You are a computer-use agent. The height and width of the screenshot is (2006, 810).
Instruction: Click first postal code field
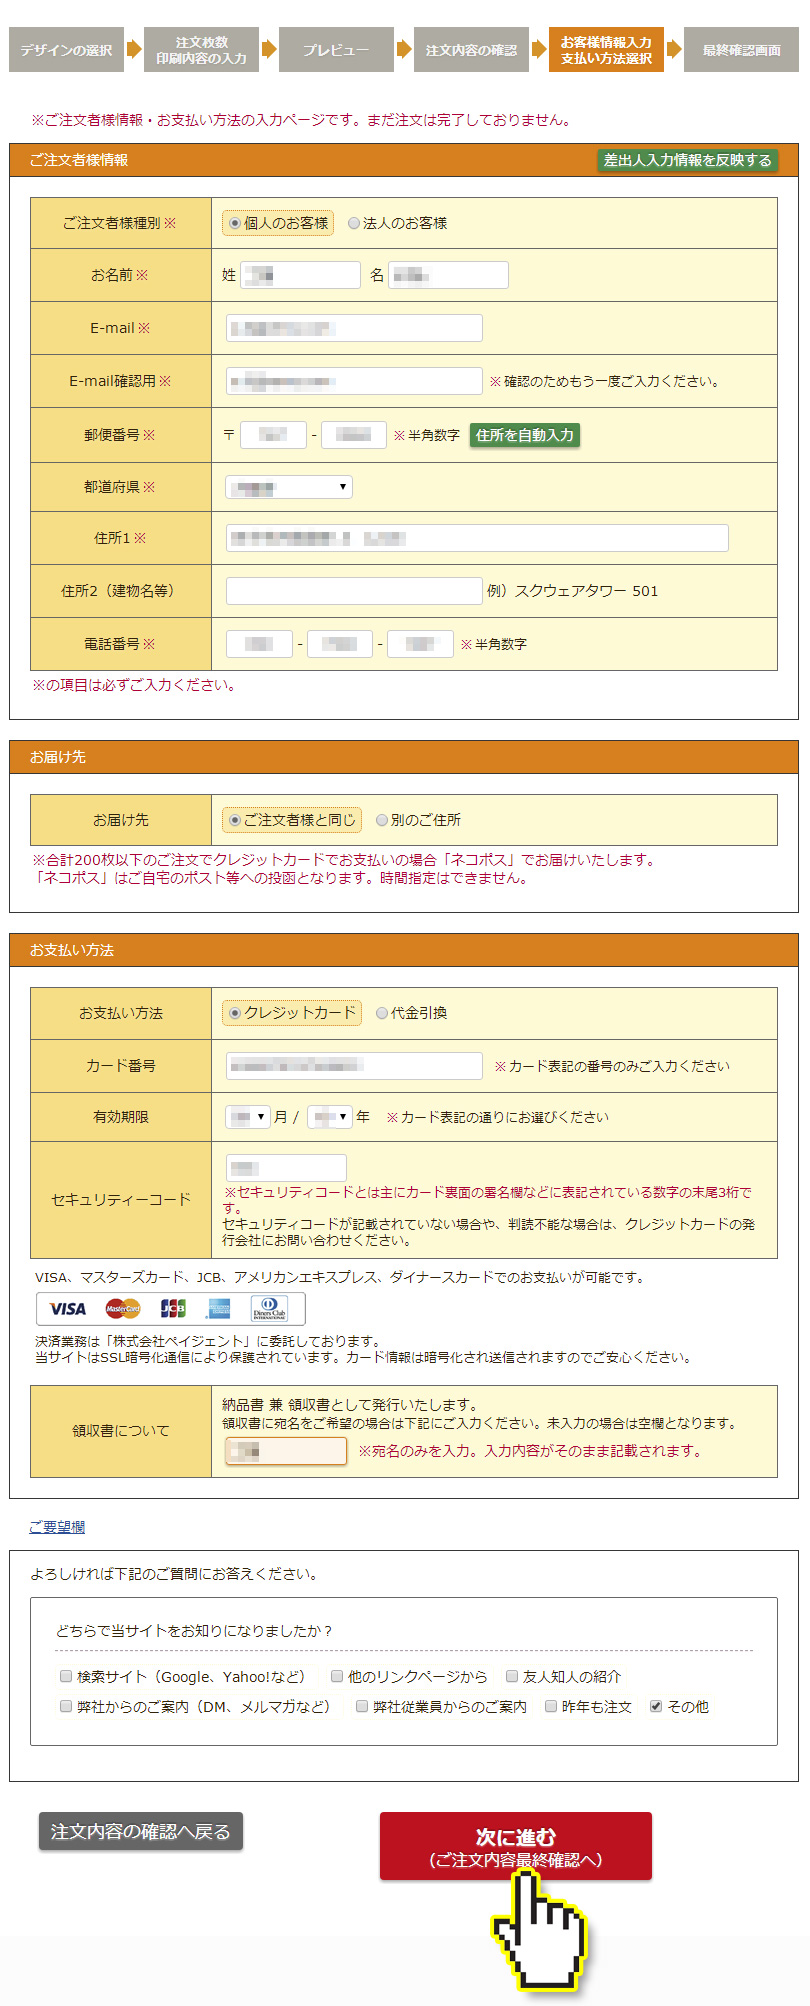coord(274,435)
